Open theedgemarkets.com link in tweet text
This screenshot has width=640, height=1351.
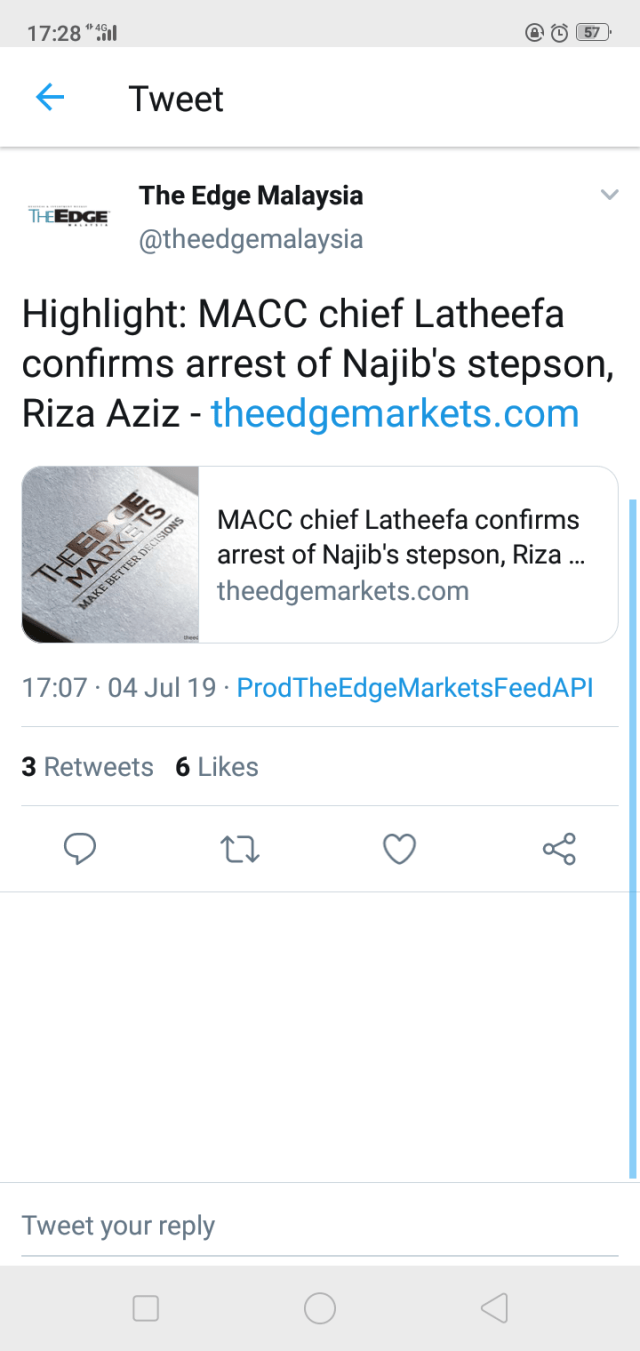tap(395, 413)
